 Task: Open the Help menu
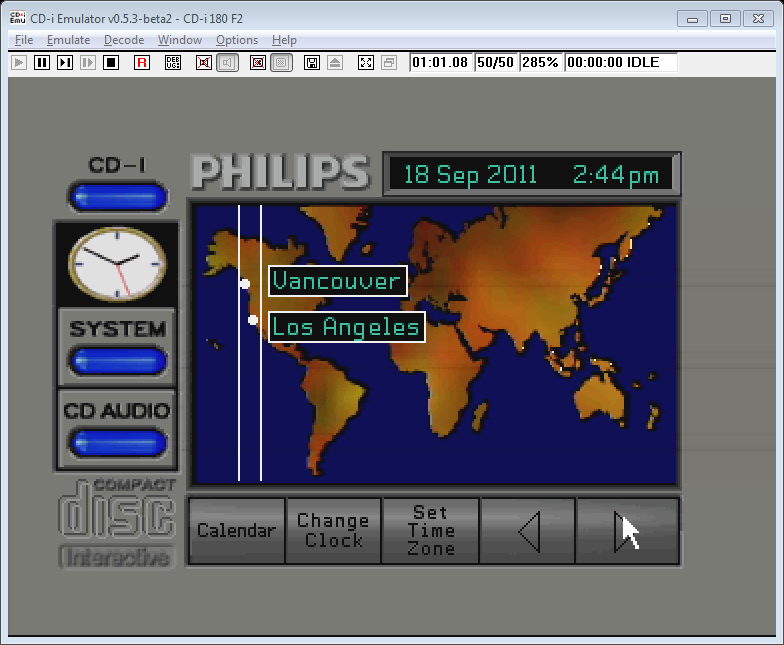[x=284, y=40]
